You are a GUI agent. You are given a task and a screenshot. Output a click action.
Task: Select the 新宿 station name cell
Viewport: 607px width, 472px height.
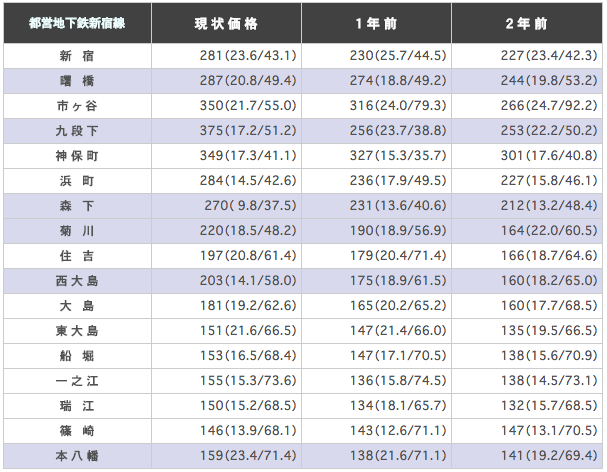(77, 56)
